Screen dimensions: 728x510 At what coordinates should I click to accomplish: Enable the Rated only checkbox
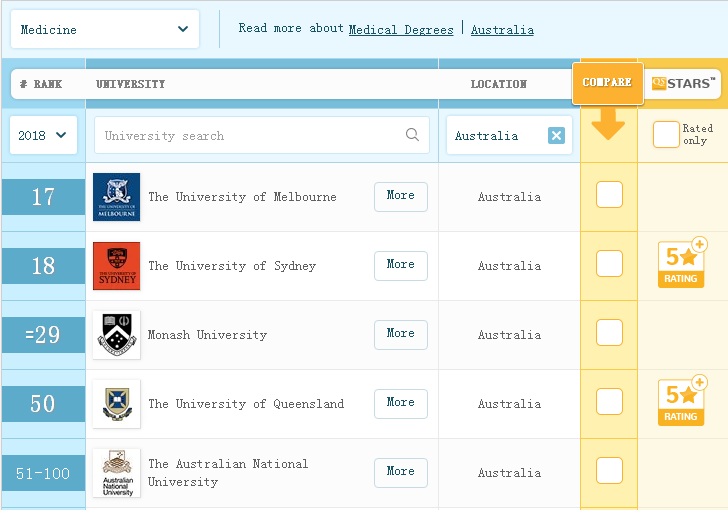tap(666, 134)
